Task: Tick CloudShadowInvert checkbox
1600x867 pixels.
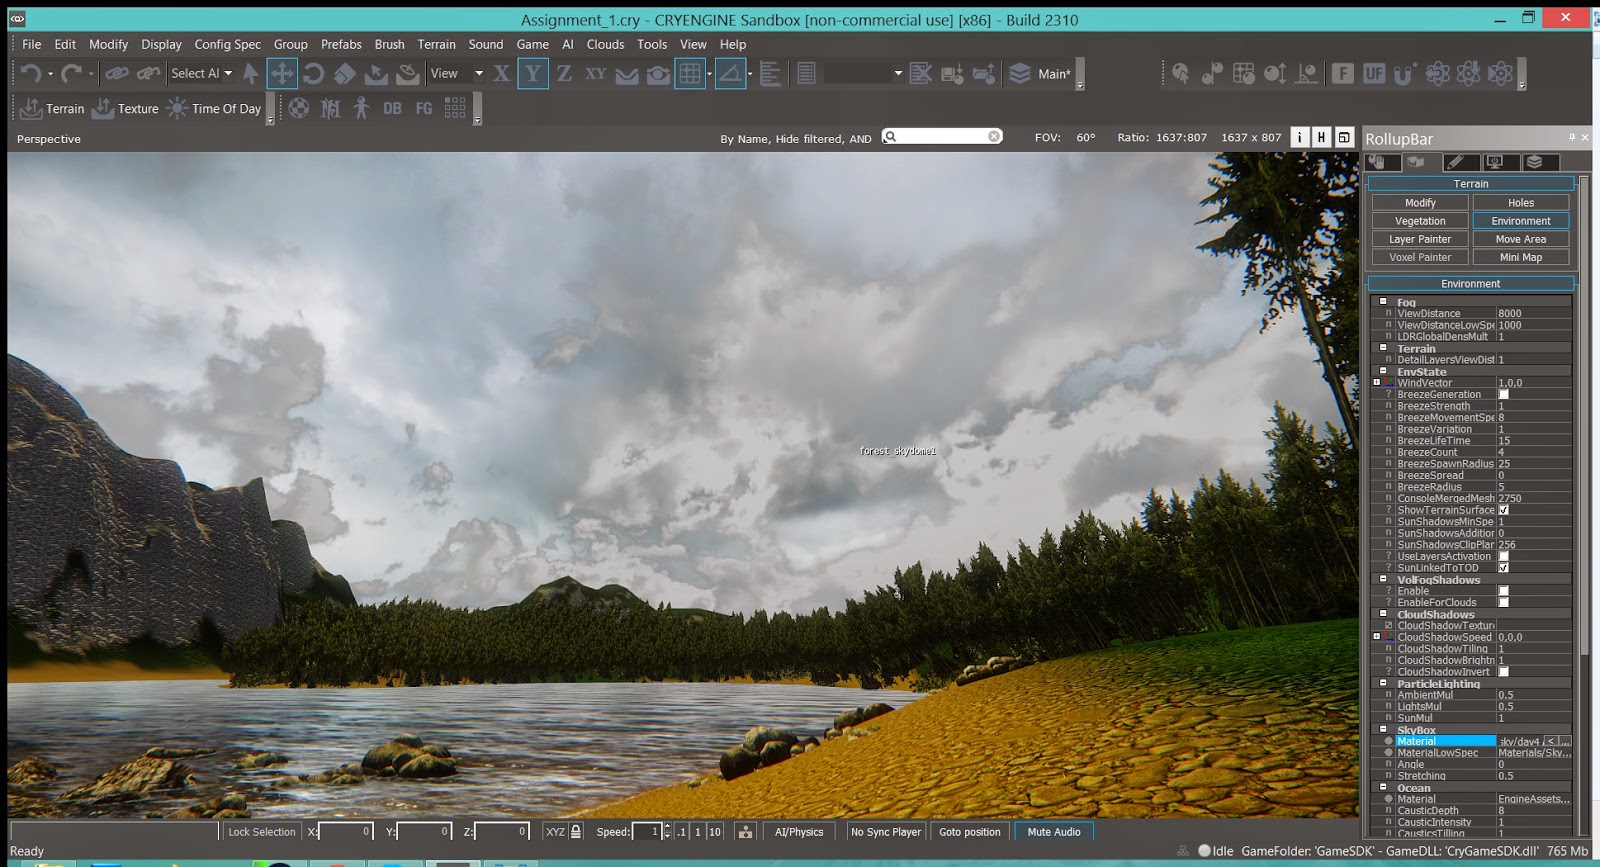Action: coord(1503,672)
